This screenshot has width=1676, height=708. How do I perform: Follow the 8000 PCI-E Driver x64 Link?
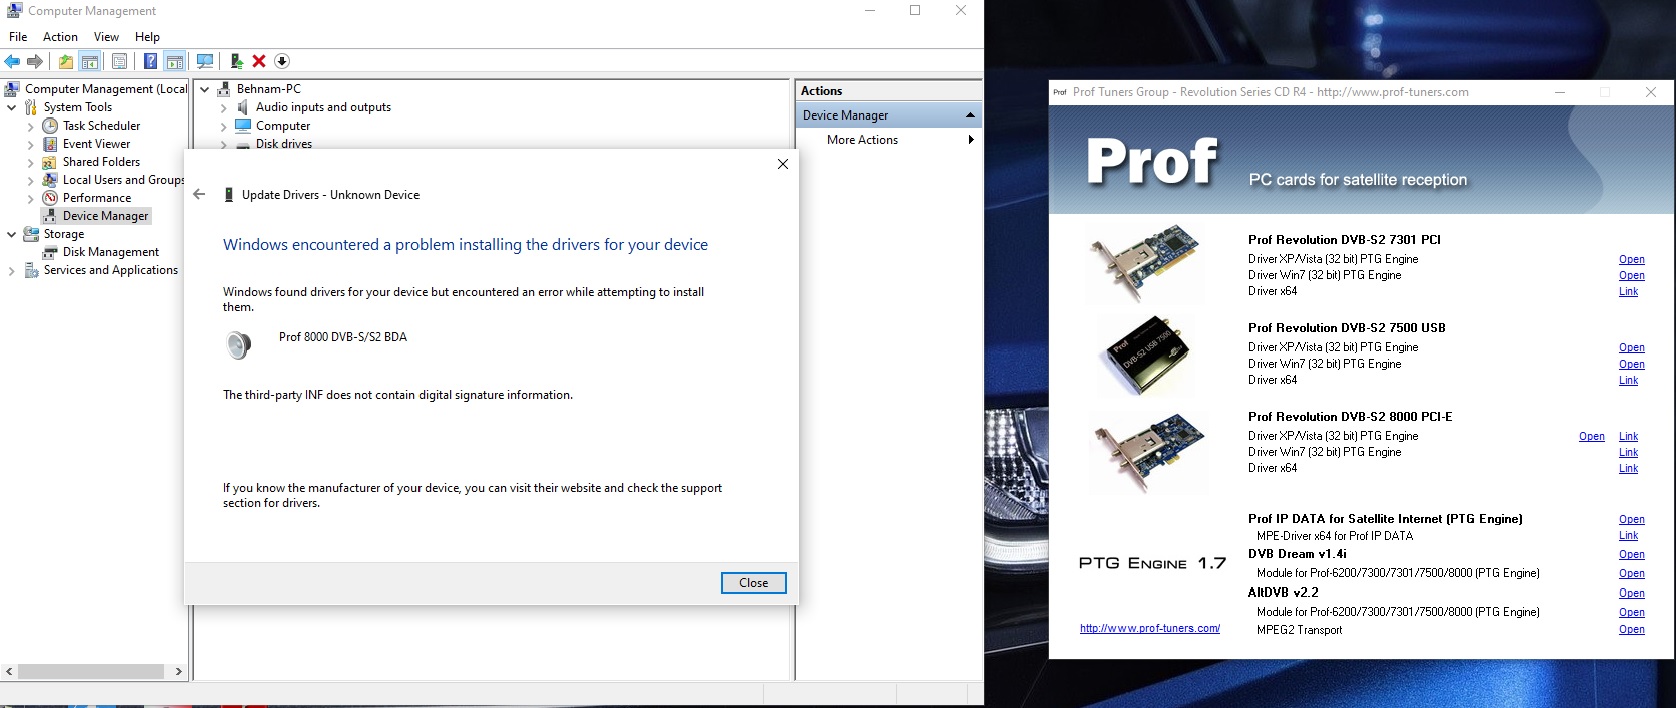(1628, 468)
